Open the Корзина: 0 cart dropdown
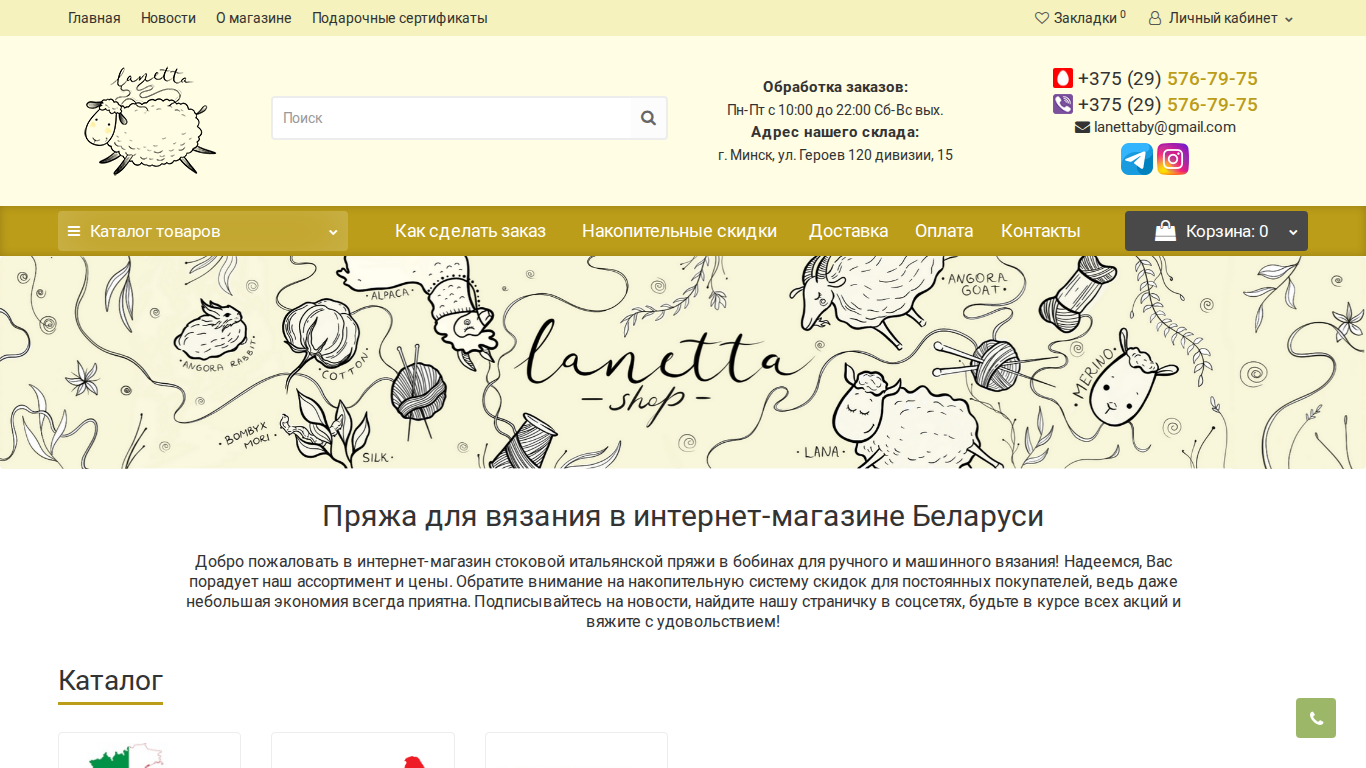This screenshot has width=1366, height=768. click(1216, 231)
